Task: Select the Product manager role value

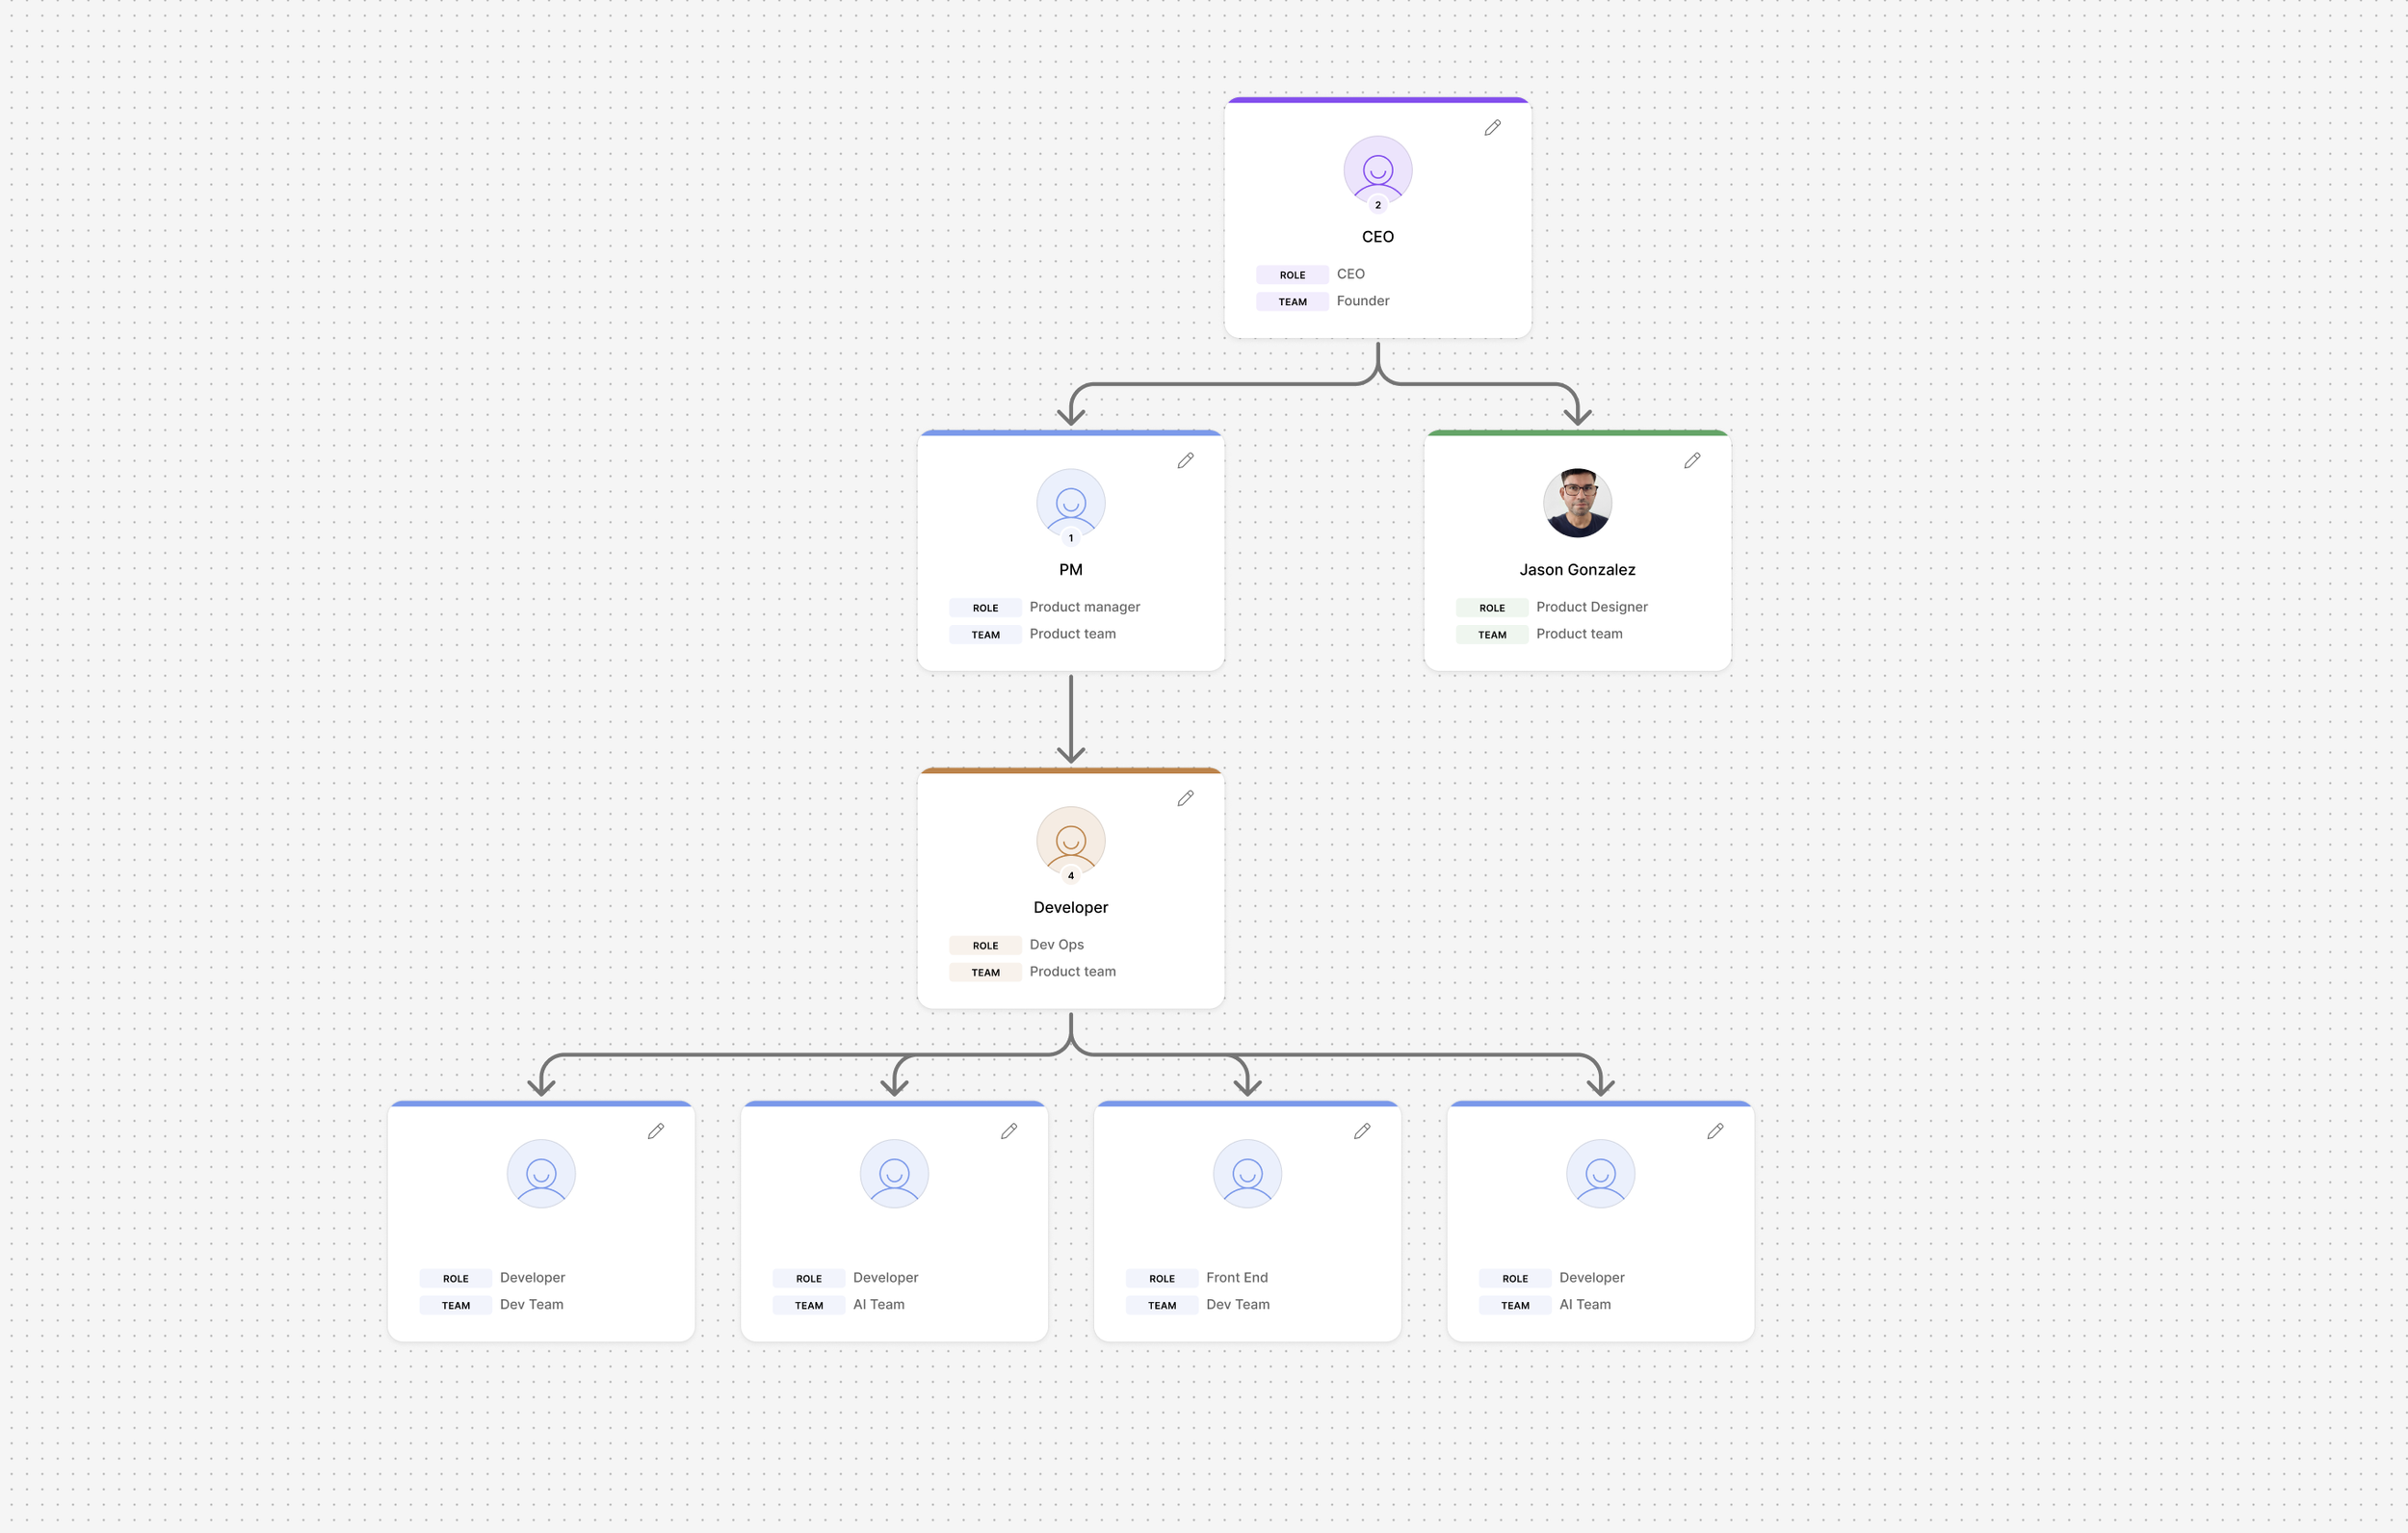Action: (x=1084, y=607)
